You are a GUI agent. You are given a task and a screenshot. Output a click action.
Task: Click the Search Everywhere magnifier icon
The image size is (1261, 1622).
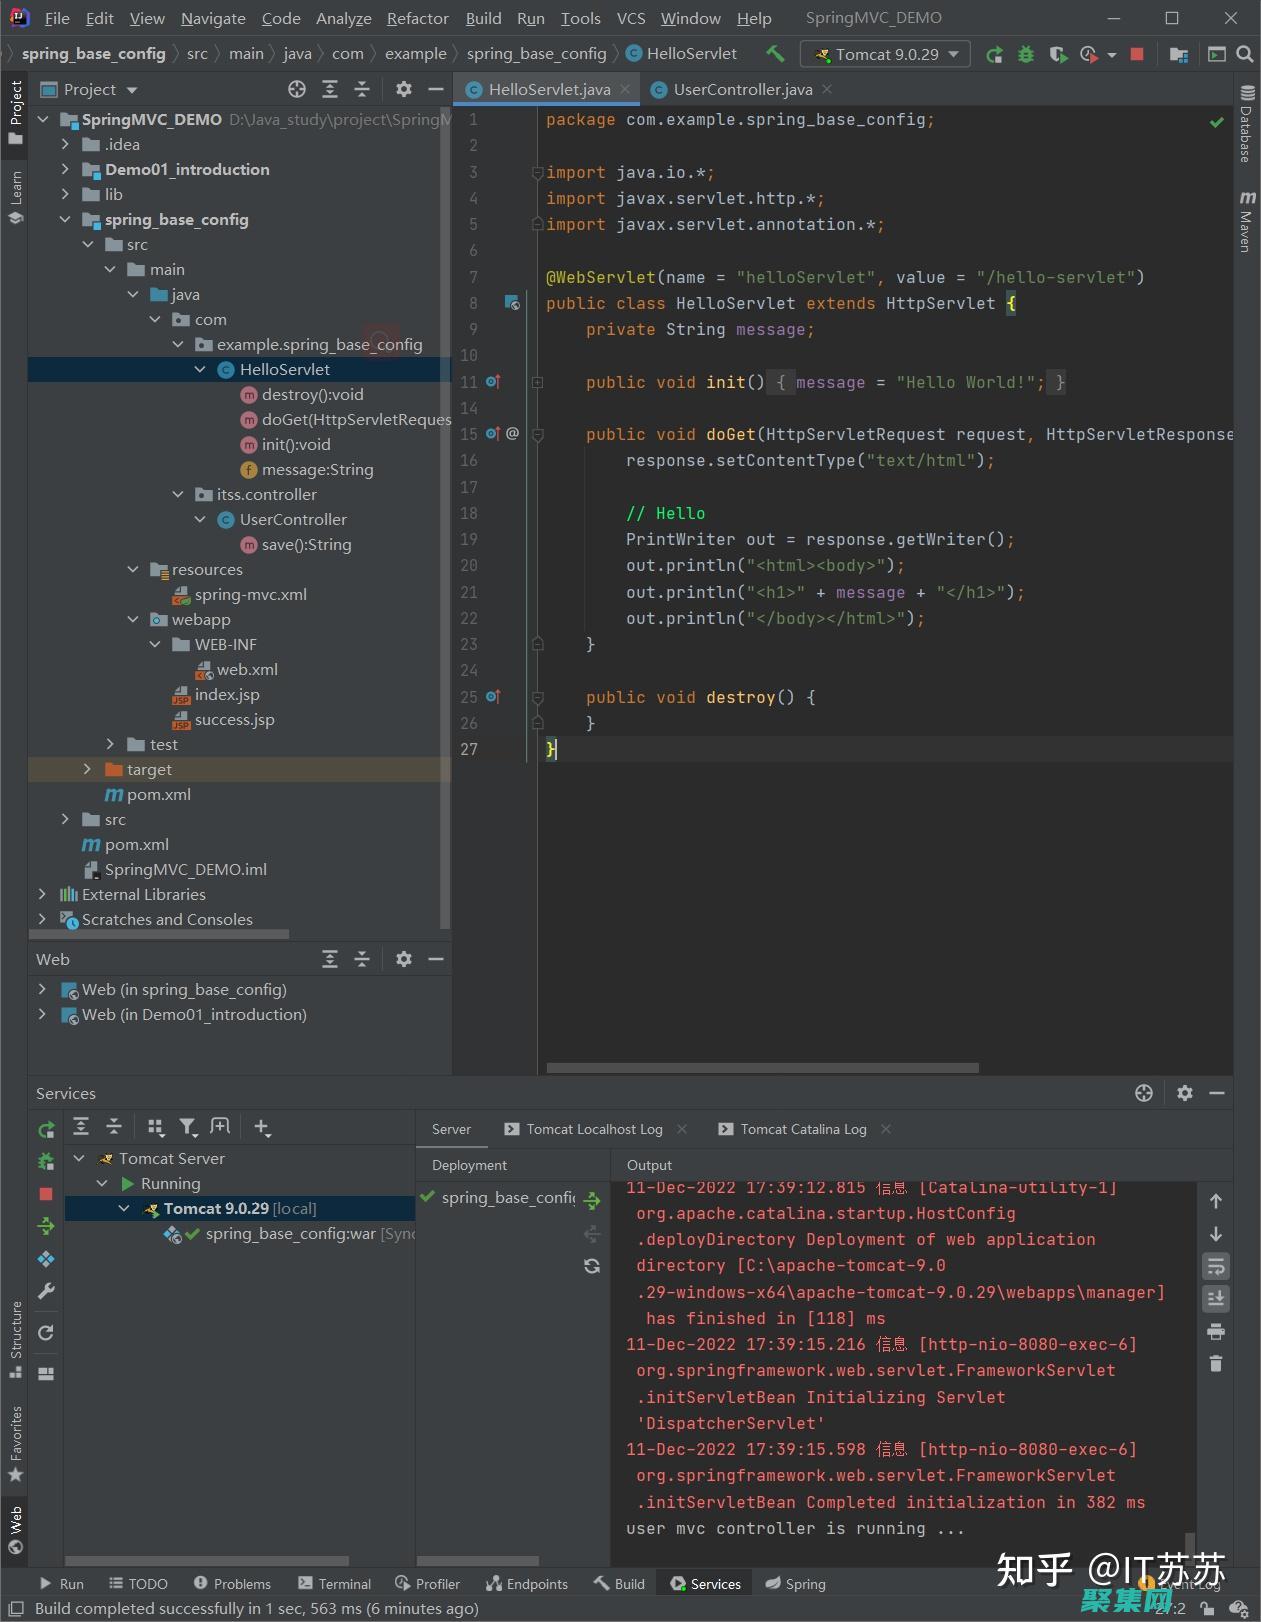tap(1245, 54)
